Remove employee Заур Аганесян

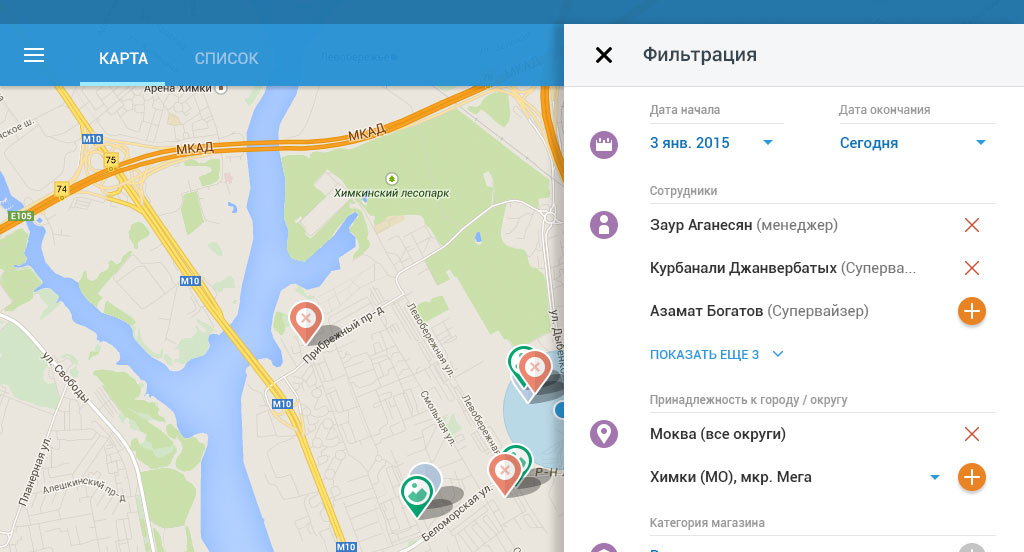tap(972, 225)
